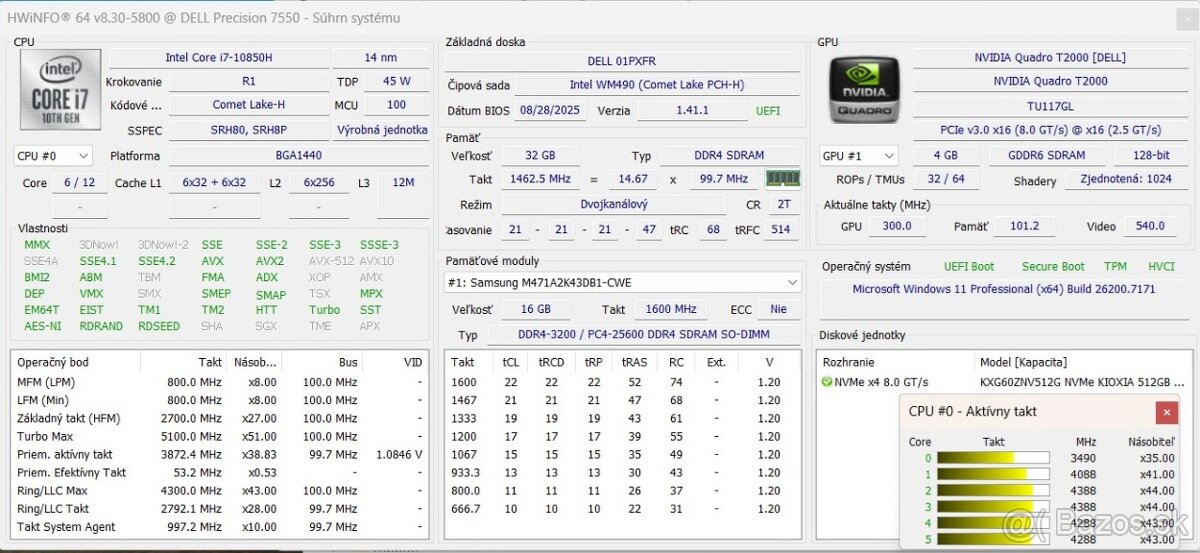This screenshot has width=1200, height=553.
Task: Select the Ring/LLC Max row
Action: [x=220, y=490]
